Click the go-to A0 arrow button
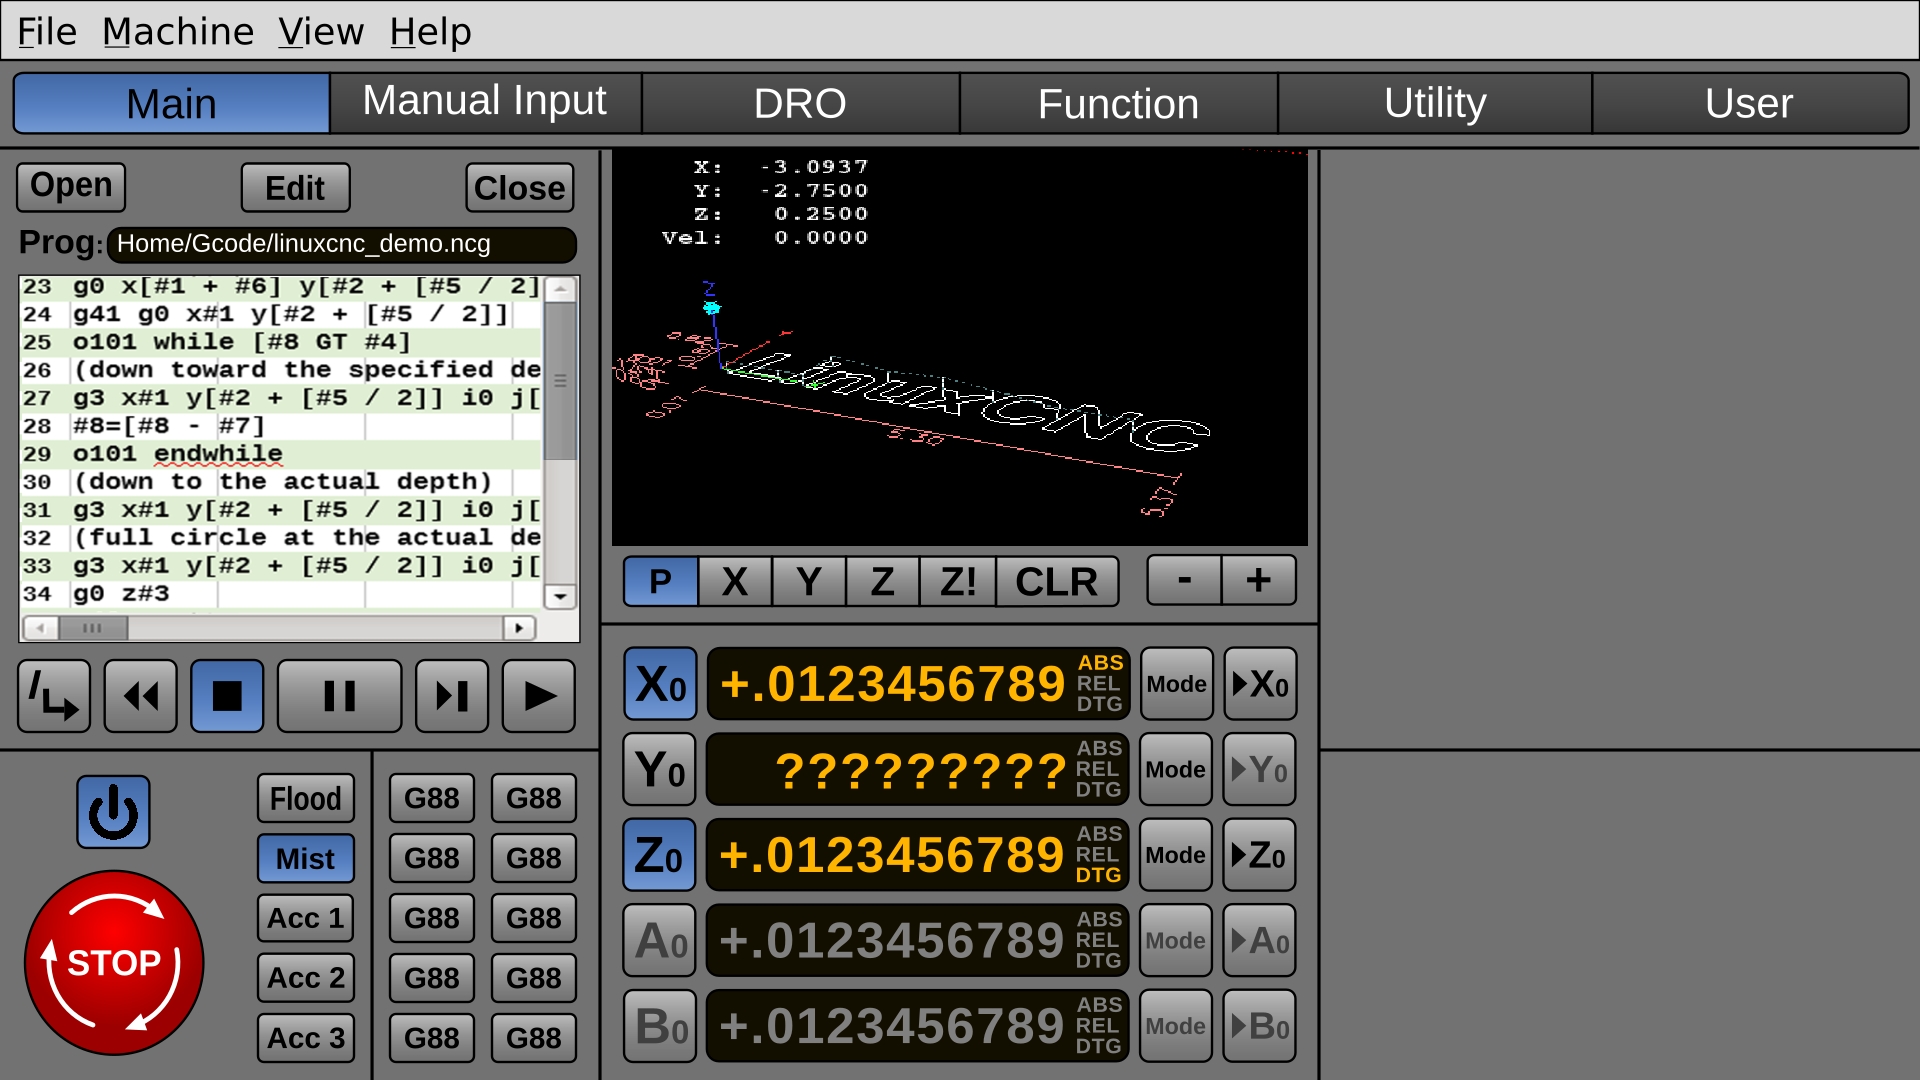The image size is (1920, 1080). click(1260, 941)
